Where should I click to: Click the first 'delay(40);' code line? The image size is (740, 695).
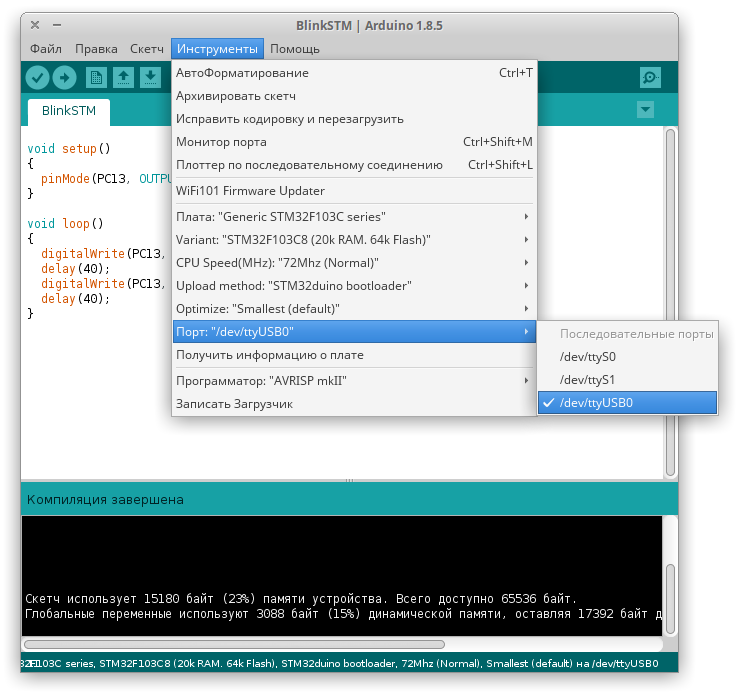76,268
